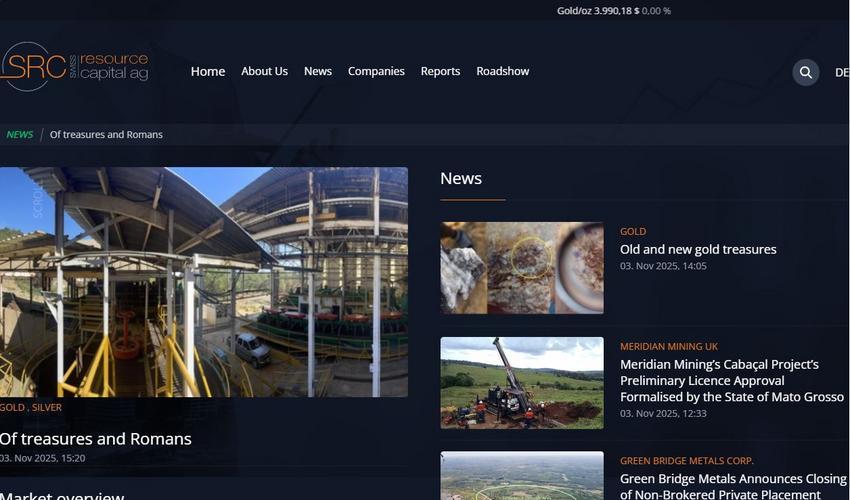Open the Companies menu item

click(376, 71)
